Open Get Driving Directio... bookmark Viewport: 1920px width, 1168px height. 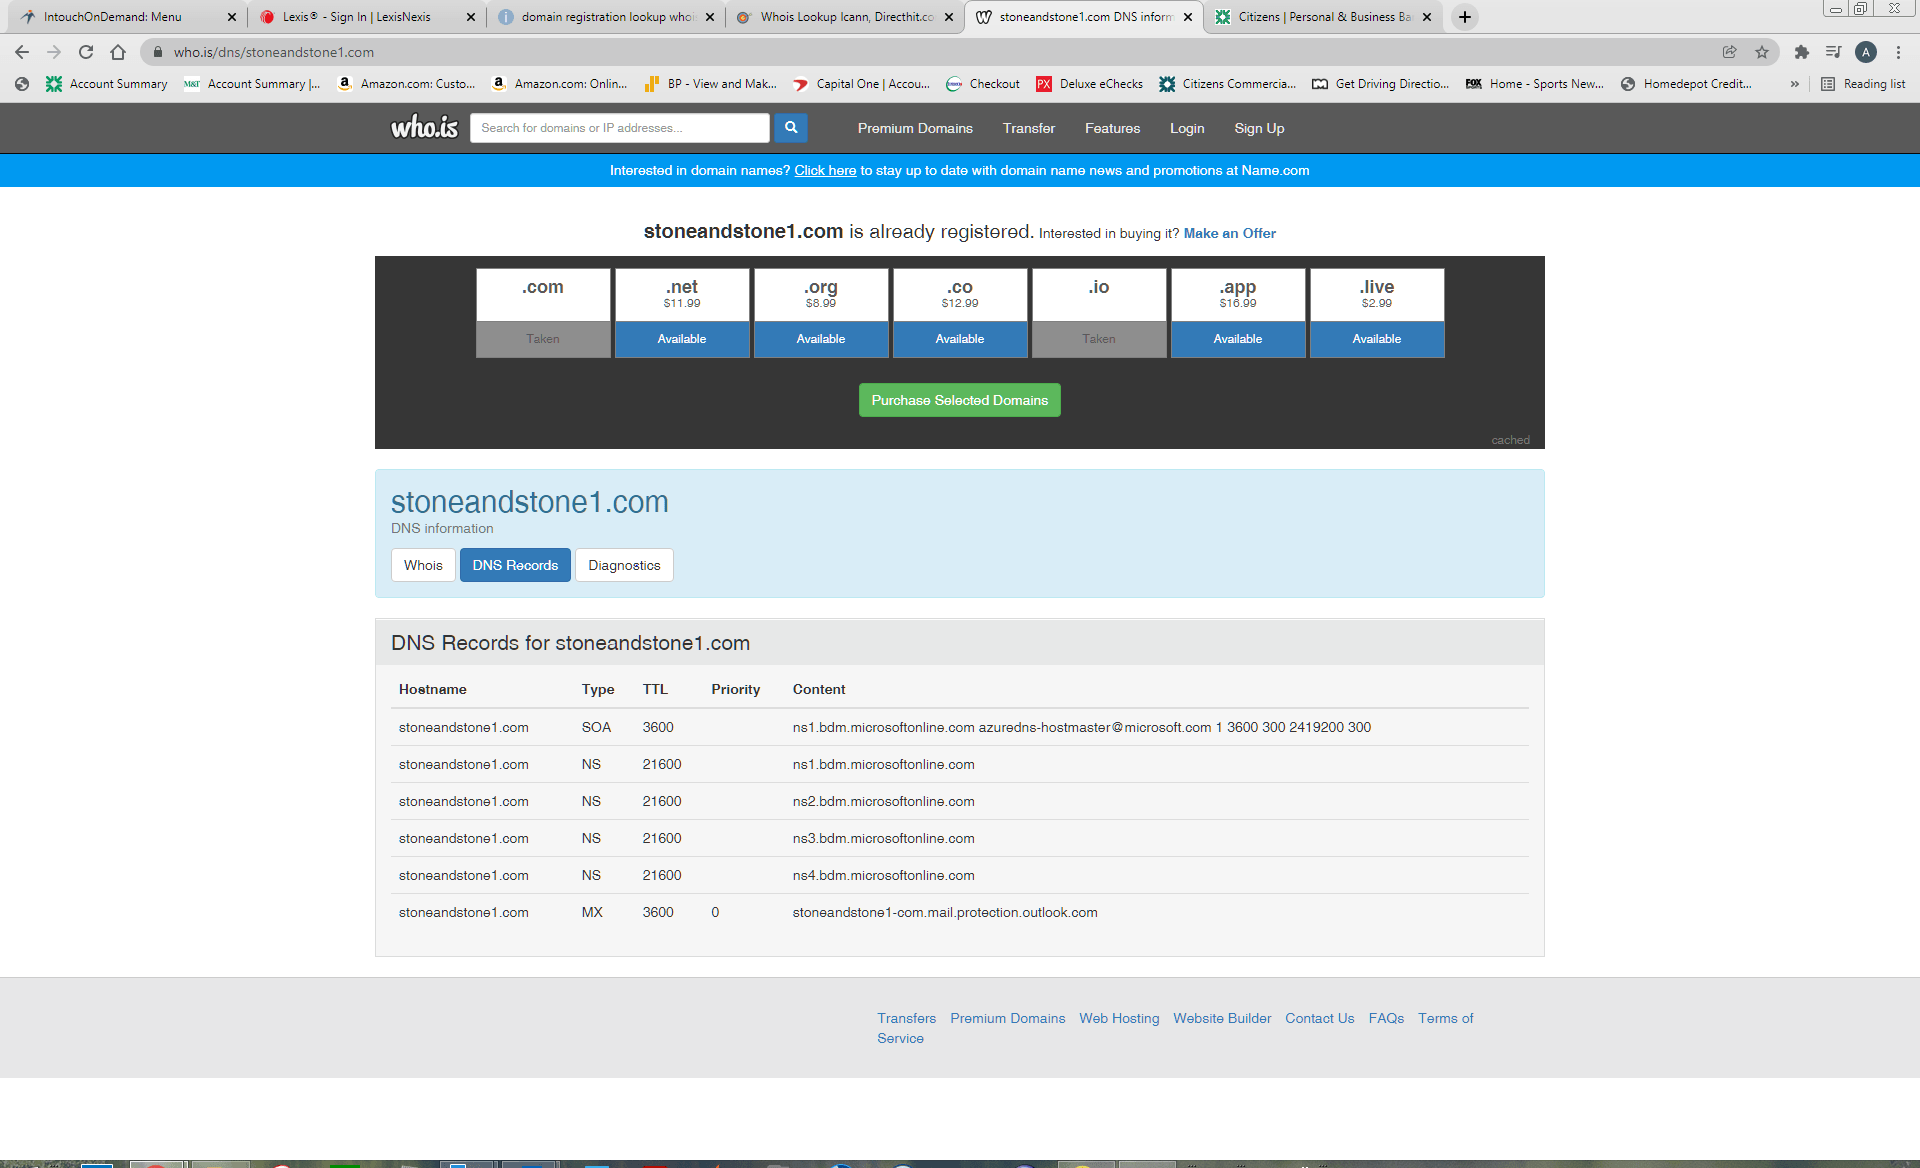[1380, 84]
